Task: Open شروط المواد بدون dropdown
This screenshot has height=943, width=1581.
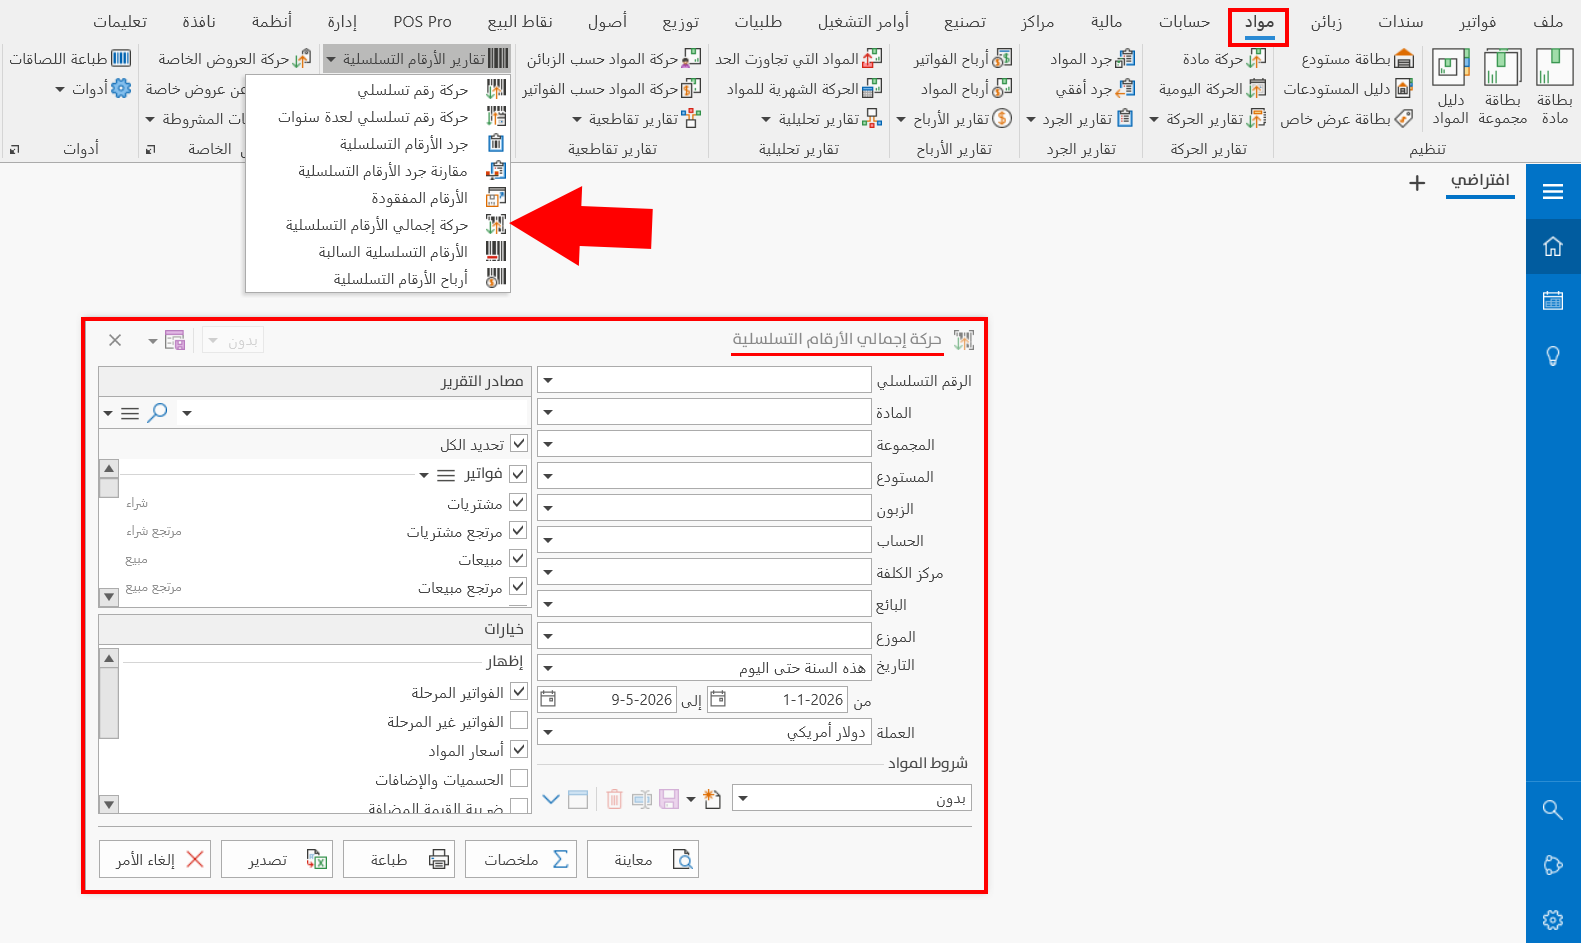Action: coord(744,798)
